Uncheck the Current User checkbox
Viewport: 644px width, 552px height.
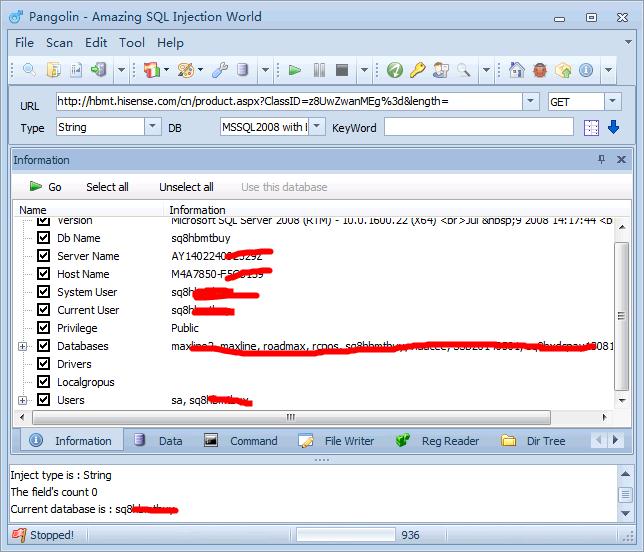[x=44, y=309]
